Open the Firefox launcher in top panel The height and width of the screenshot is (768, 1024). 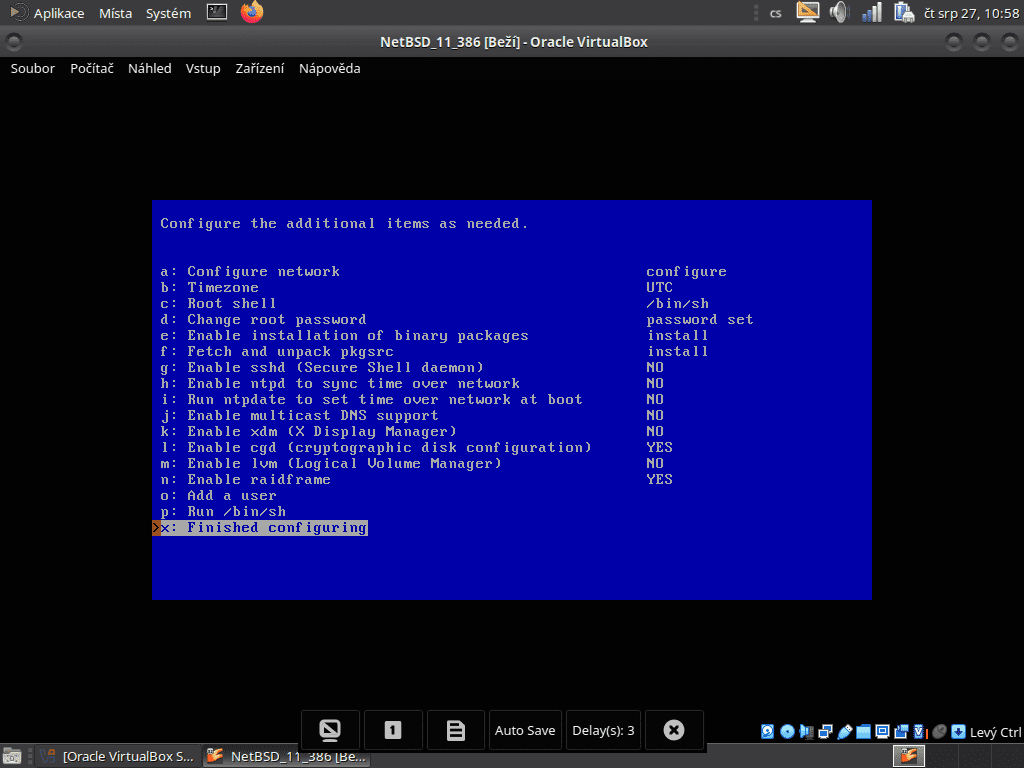tap(251, 12)
